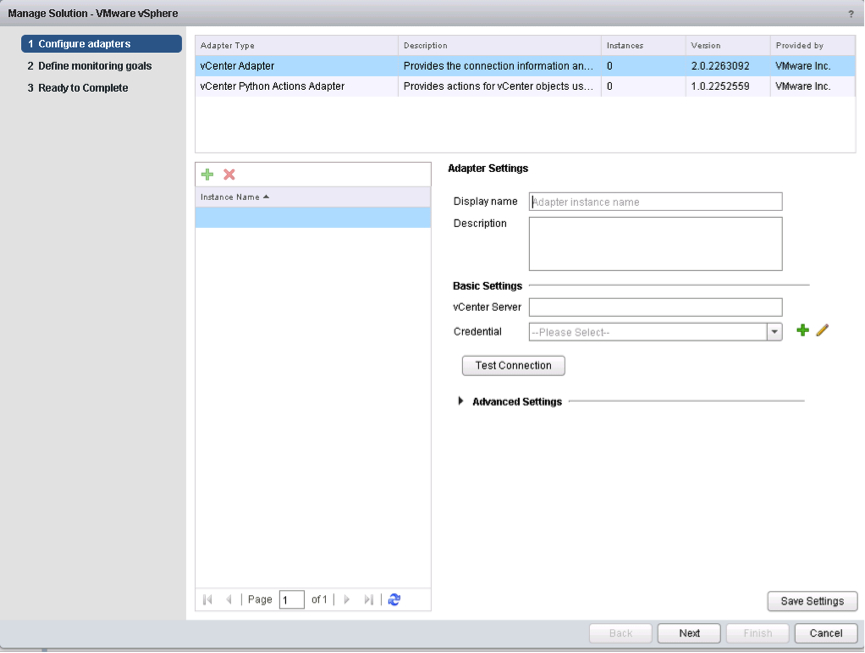The image size is (865, 653).
Task: Focus the vCenter Server text field
Action: click(x=655, y=307)
